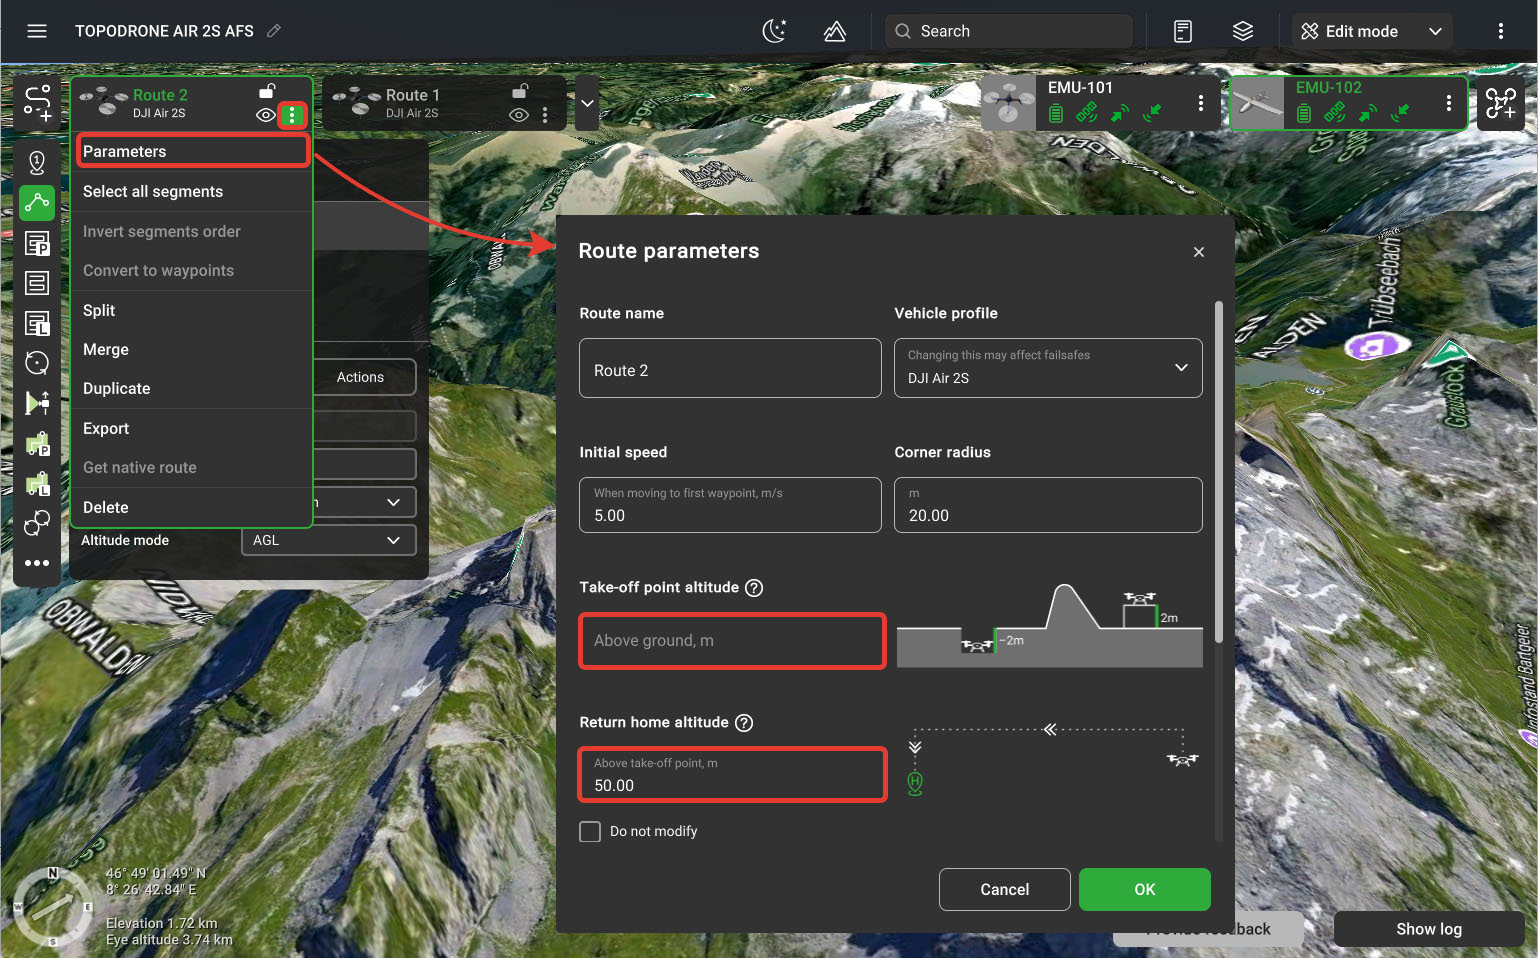Toggle night mode with the moon icon

click(x=775, y=31)
